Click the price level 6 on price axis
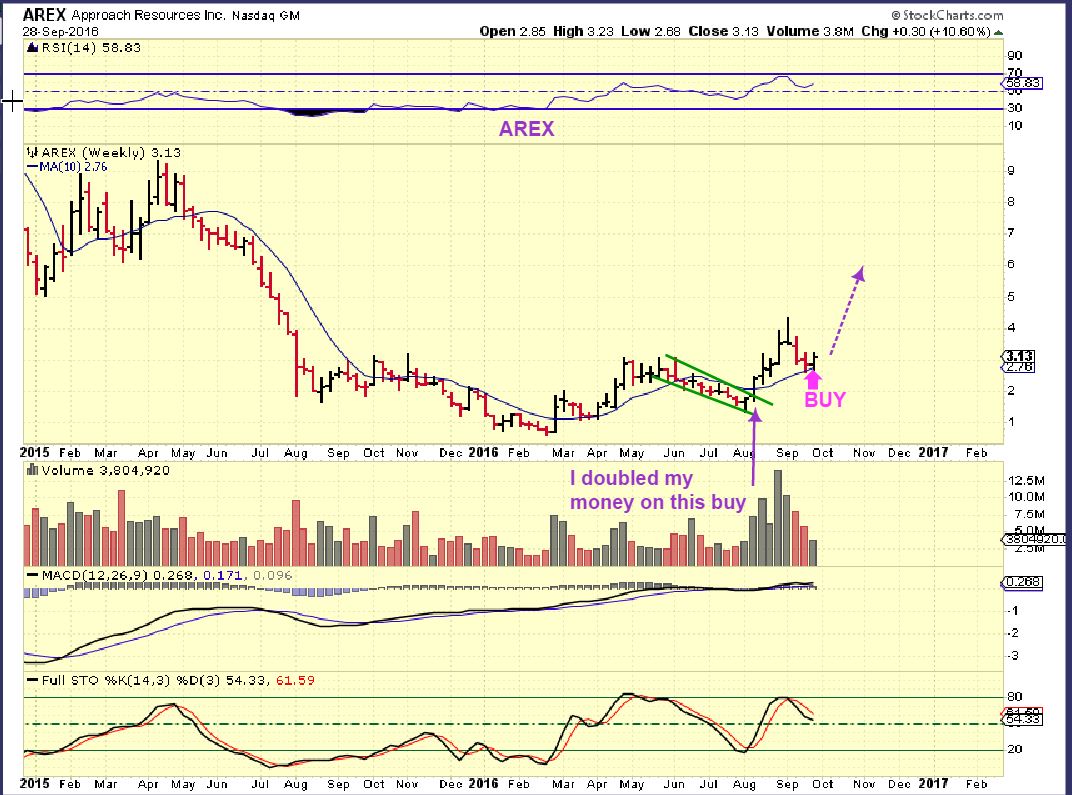This screenshot has height=795, width=1072. (x=1010, y=265)
